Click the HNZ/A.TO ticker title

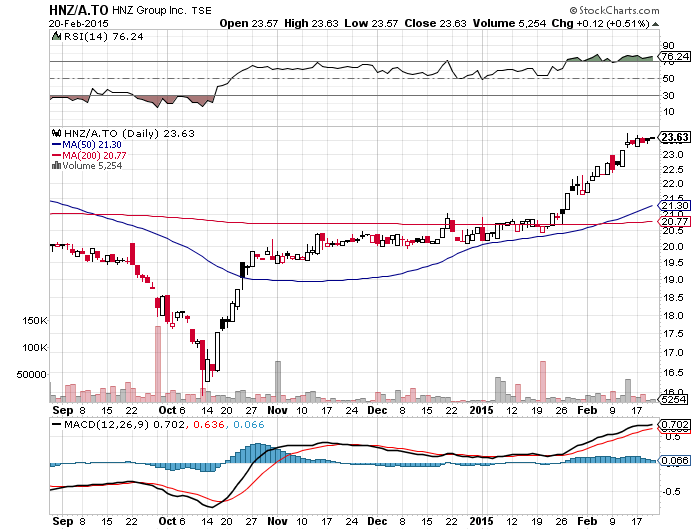[79, 10]
